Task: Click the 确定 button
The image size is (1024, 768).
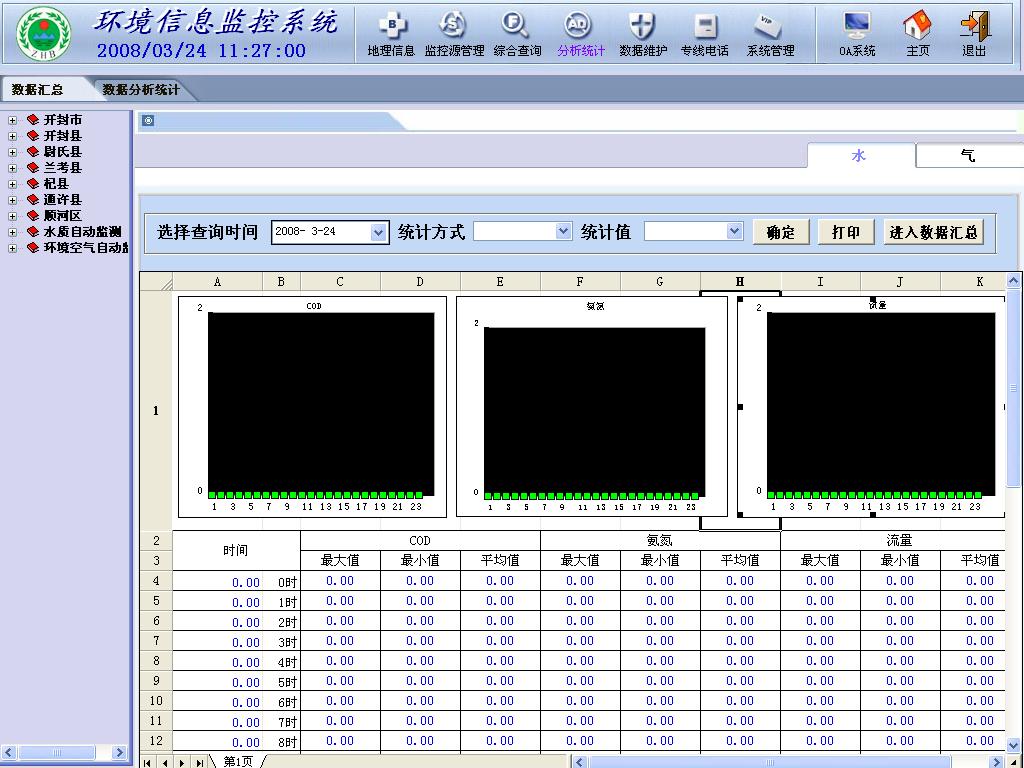Action: (x=780, y=232)
